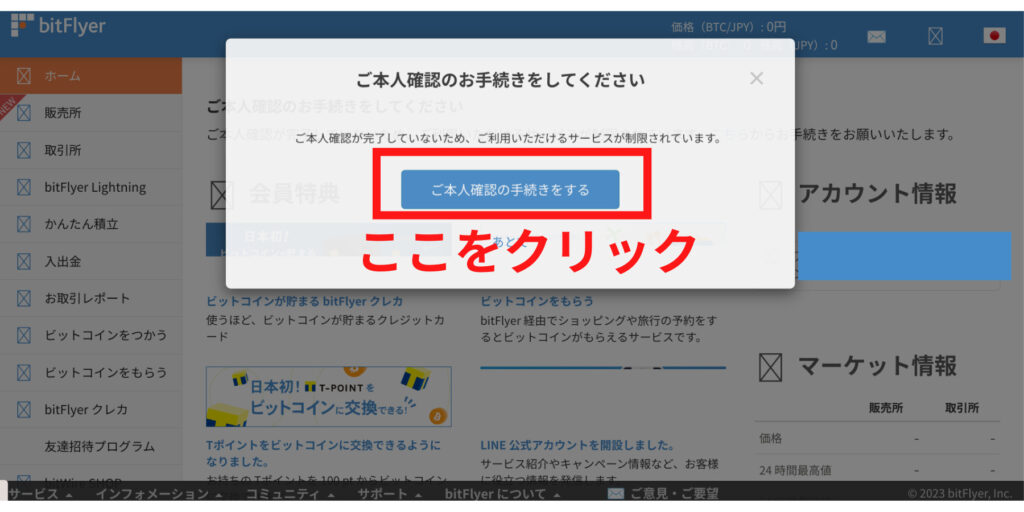Click the 24時間最高値 row label

tap(795, 470)
